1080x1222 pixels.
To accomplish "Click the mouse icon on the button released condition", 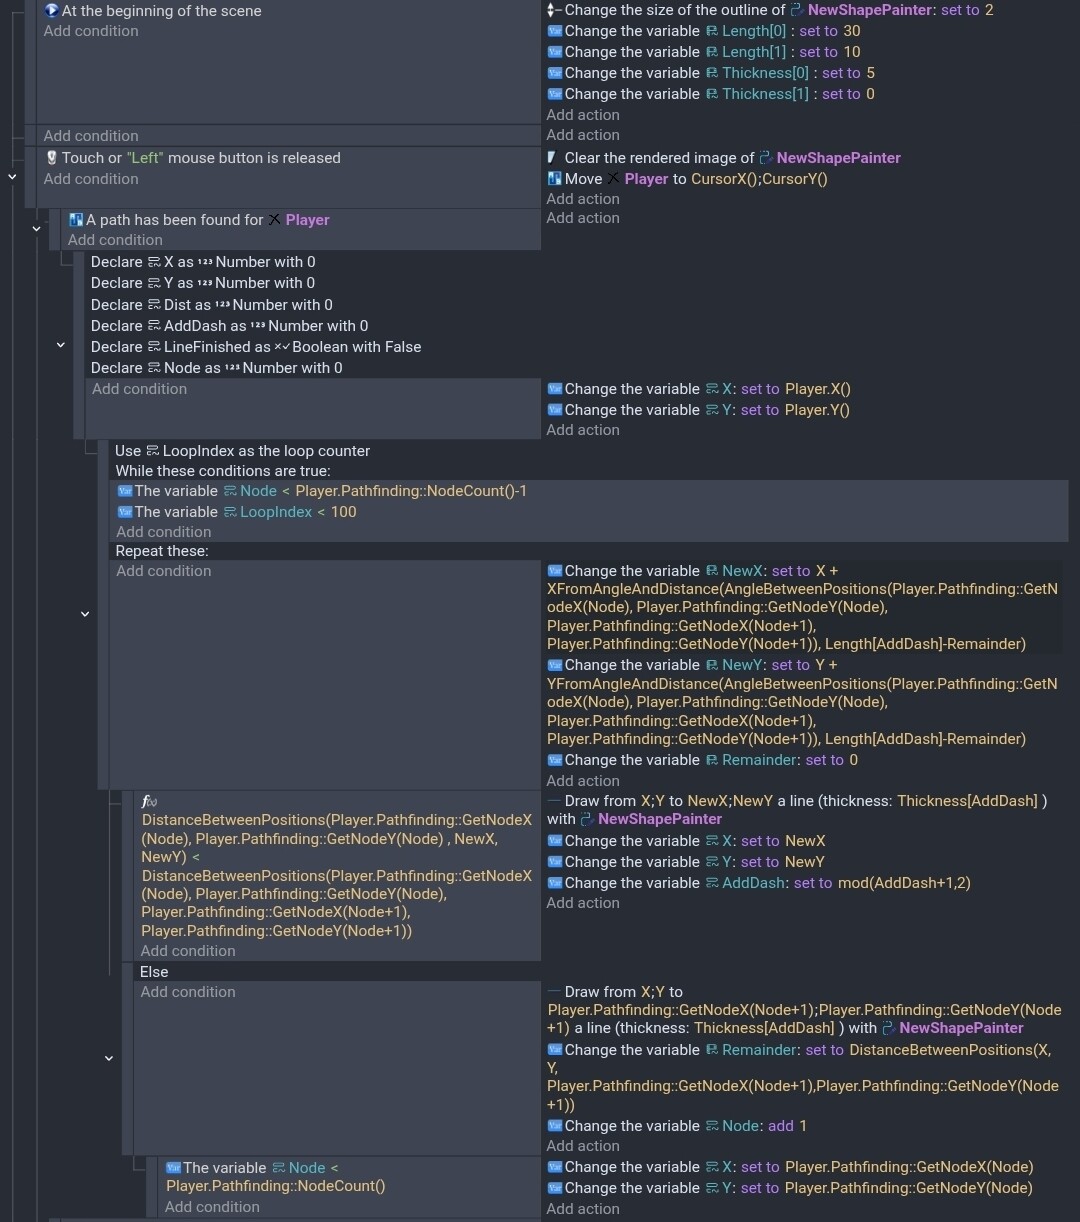I will pyautogui.click(x=52, y=158).
